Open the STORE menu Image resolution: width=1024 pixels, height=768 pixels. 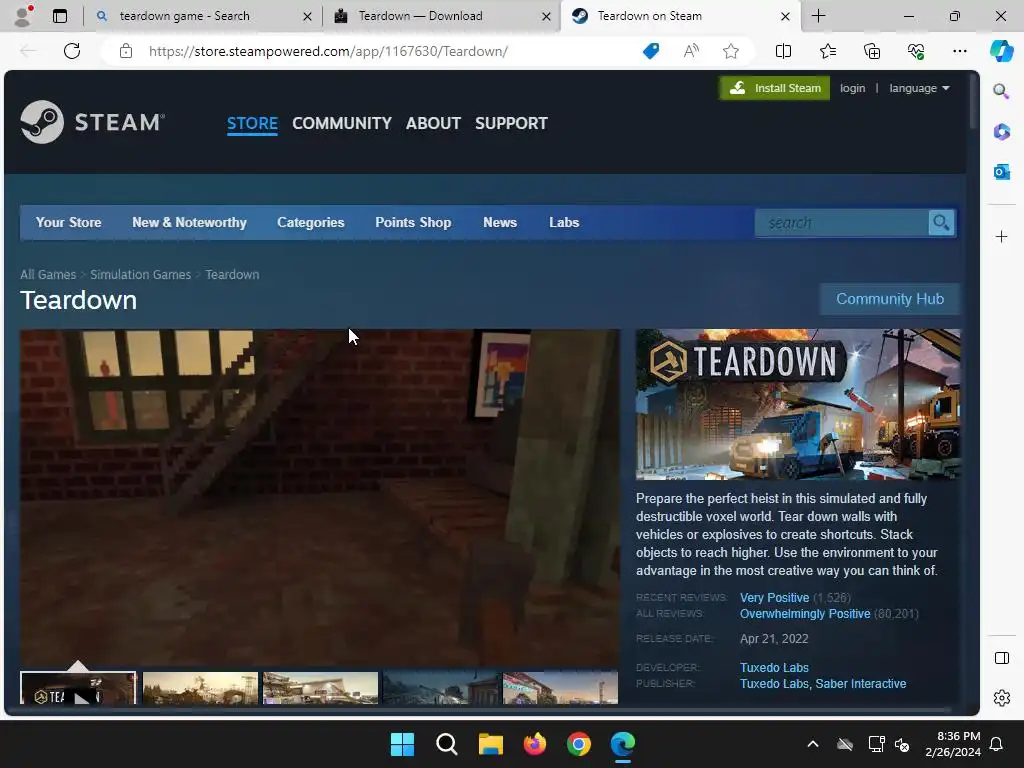[252, 123]
